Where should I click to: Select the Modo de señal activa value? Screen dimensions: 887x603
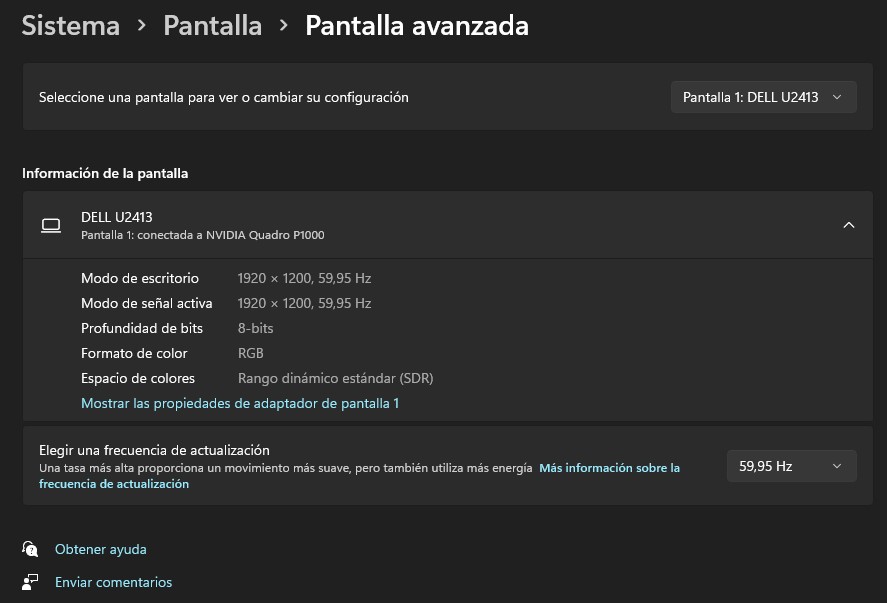click(304, 303)
